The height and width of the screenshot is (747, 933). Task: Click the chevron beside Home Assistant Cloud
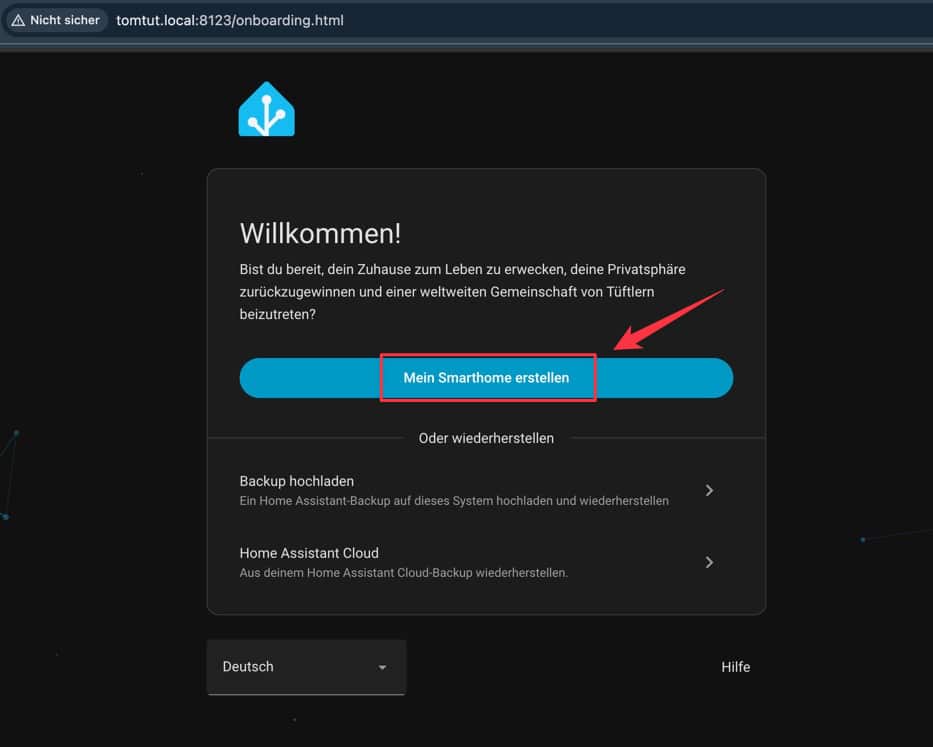[x=709, y=562]
